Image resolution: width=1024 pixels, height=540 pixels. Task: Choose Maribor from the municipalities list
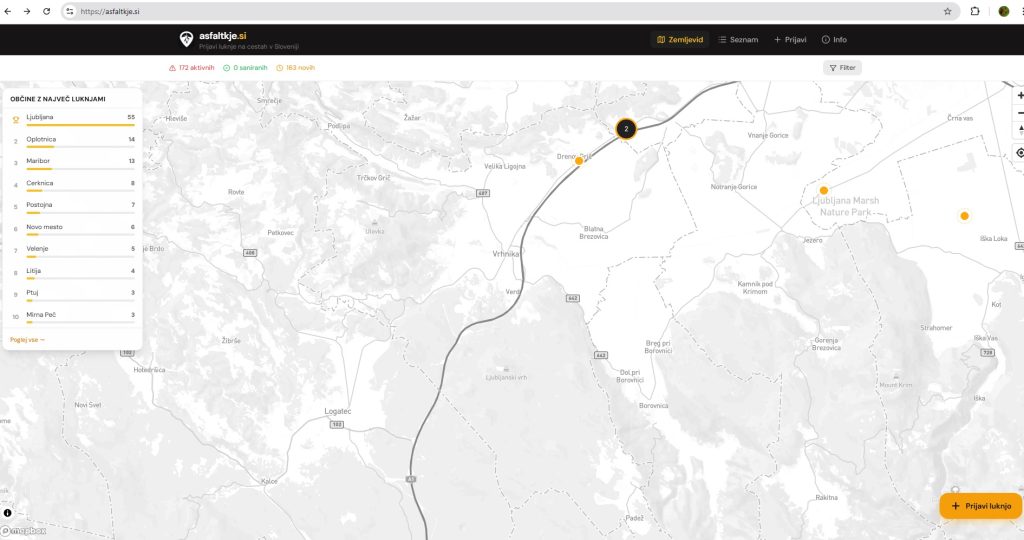(x=72, y=162)
